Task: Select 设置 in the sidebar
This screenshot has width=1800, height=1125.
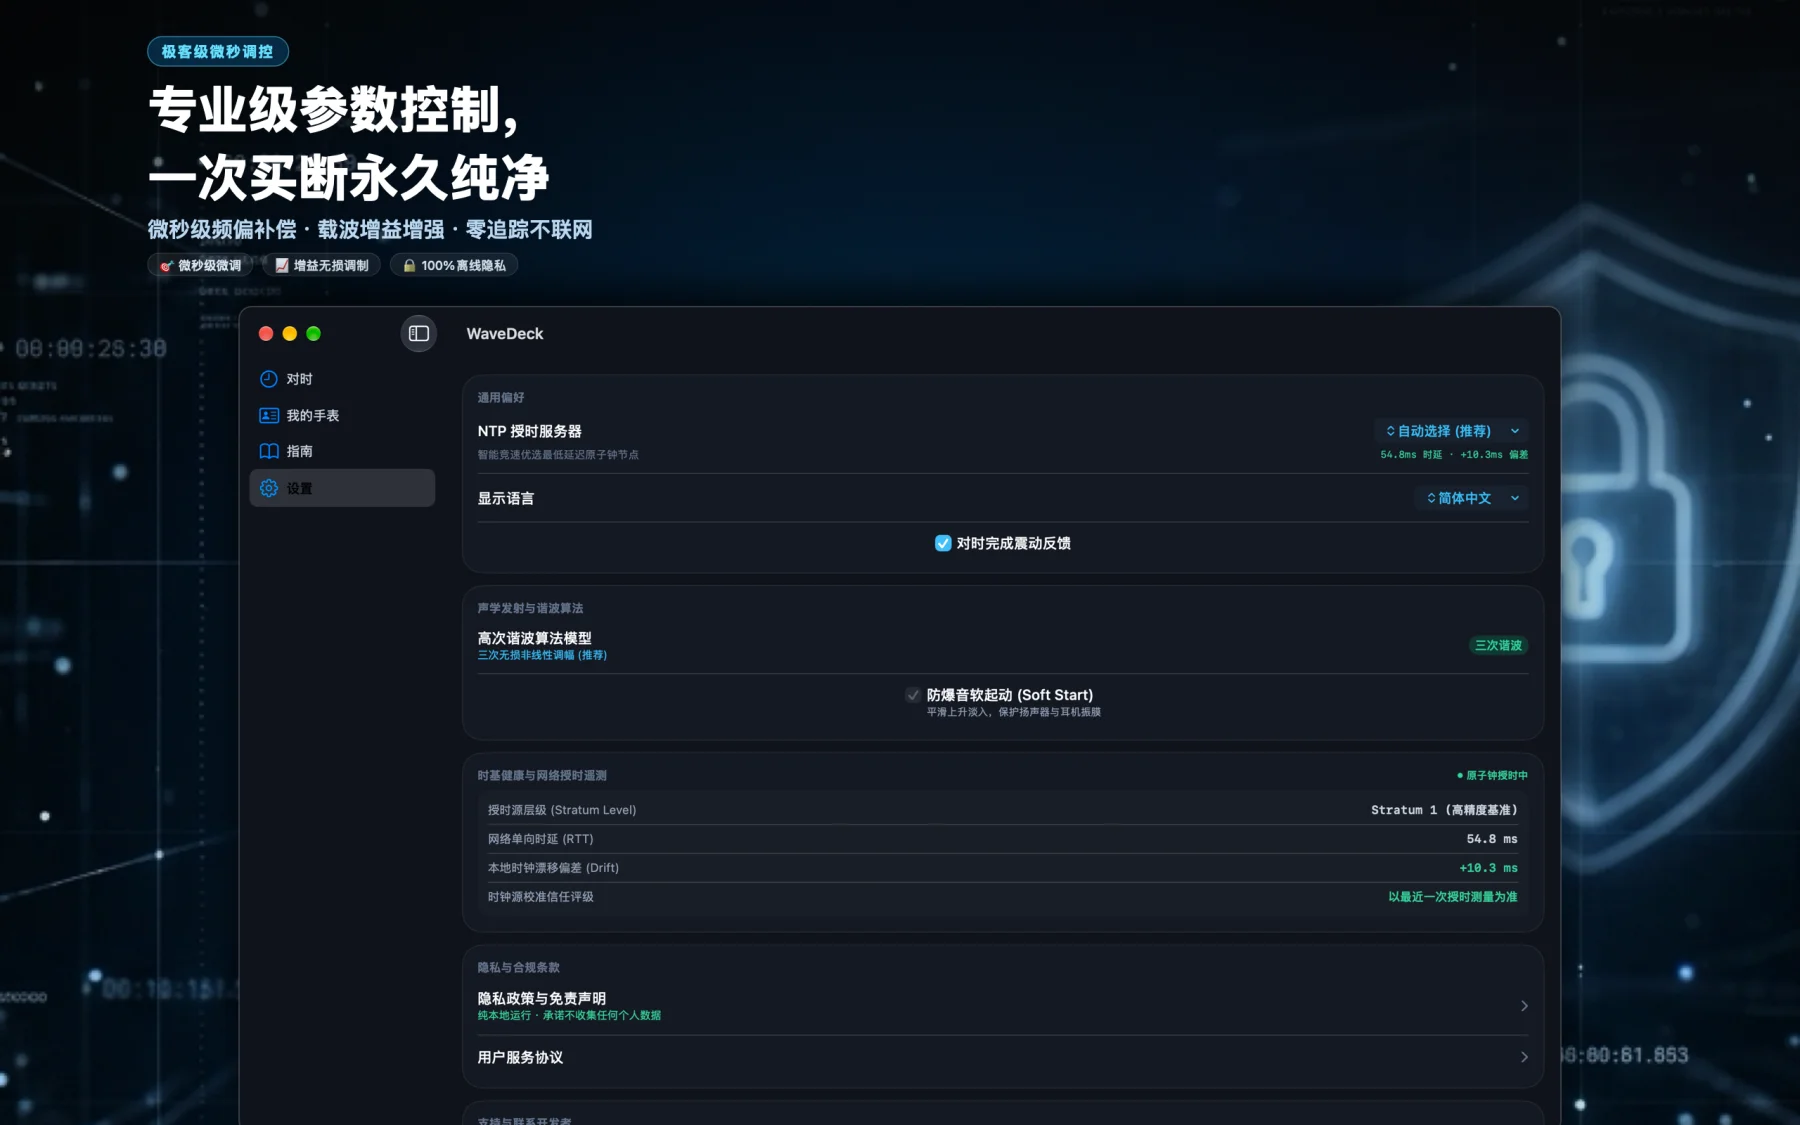Action: (342, 488)
